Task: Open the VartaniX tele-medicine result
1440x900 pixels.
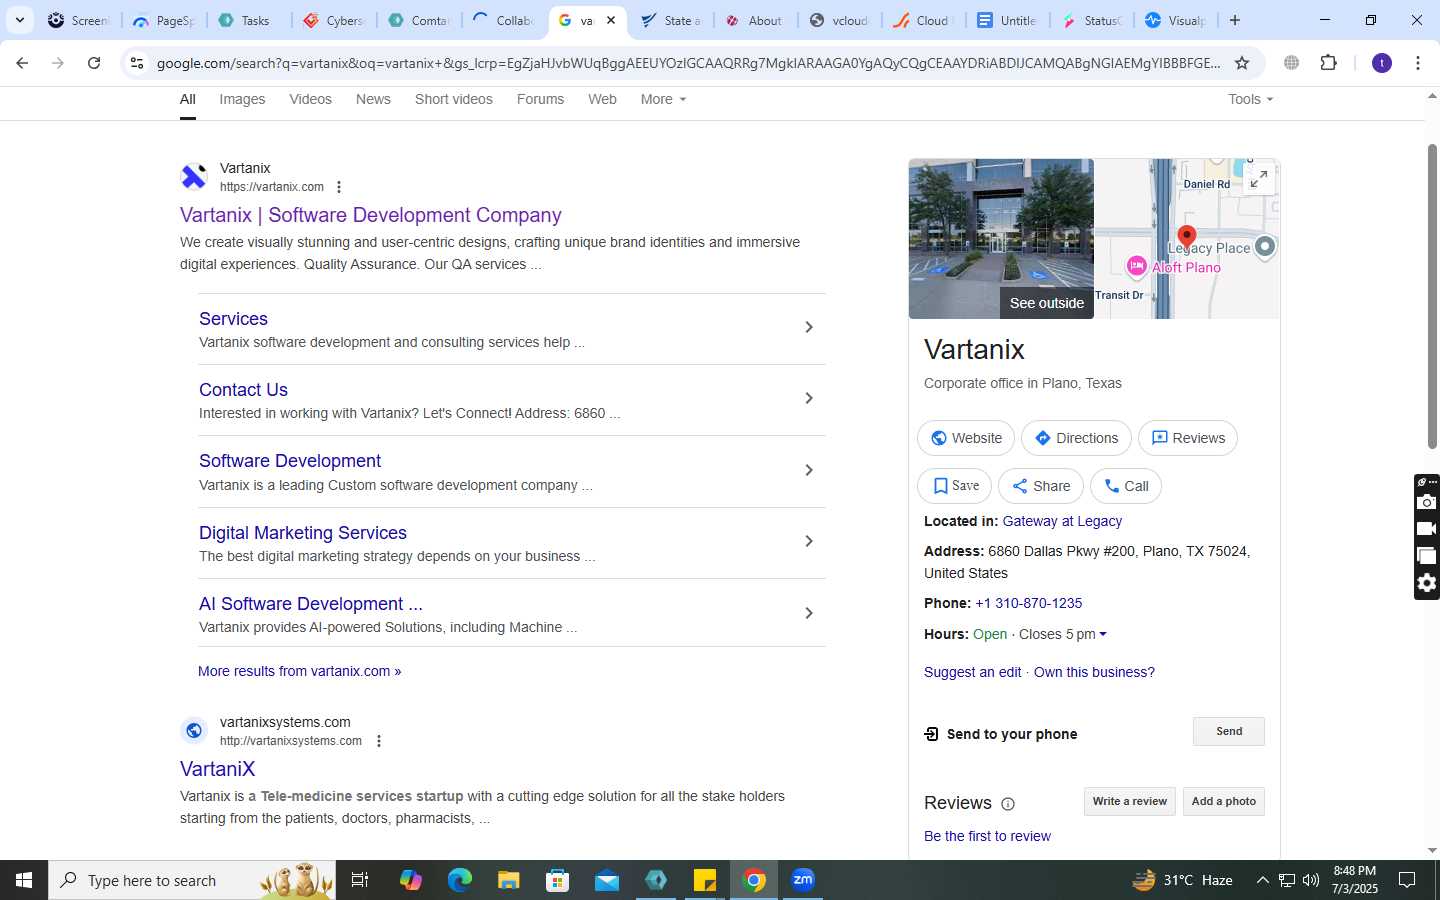Action: point(217,769)
